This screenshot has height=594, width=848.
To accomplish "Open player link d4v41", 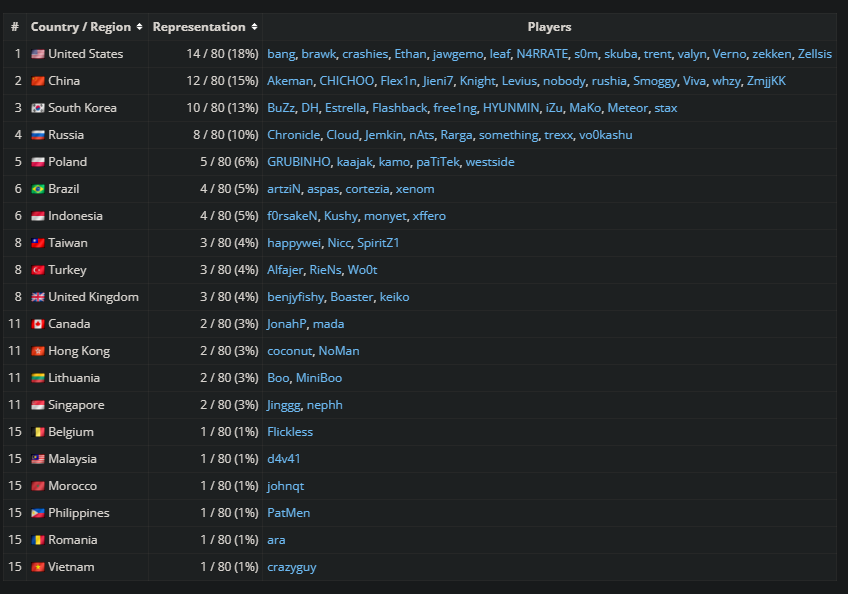I will (283, 459).
